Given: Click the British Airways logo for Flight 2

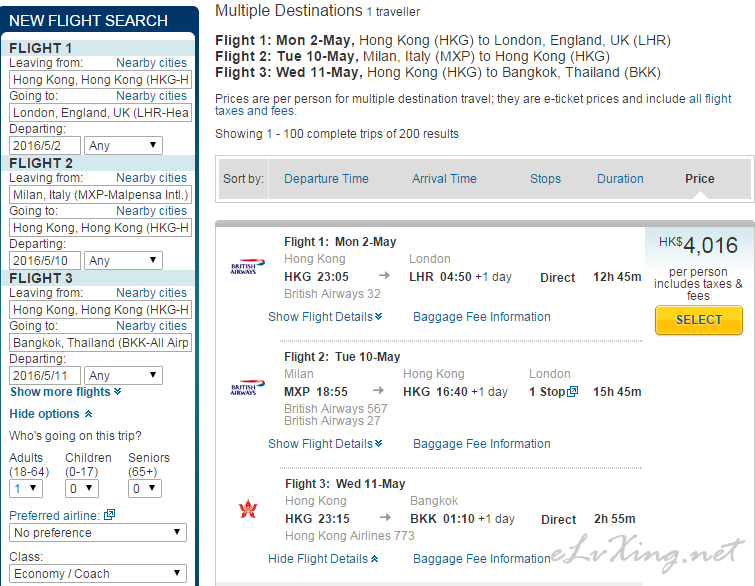Looking at the screenshot, I should (x=247, y=387).
